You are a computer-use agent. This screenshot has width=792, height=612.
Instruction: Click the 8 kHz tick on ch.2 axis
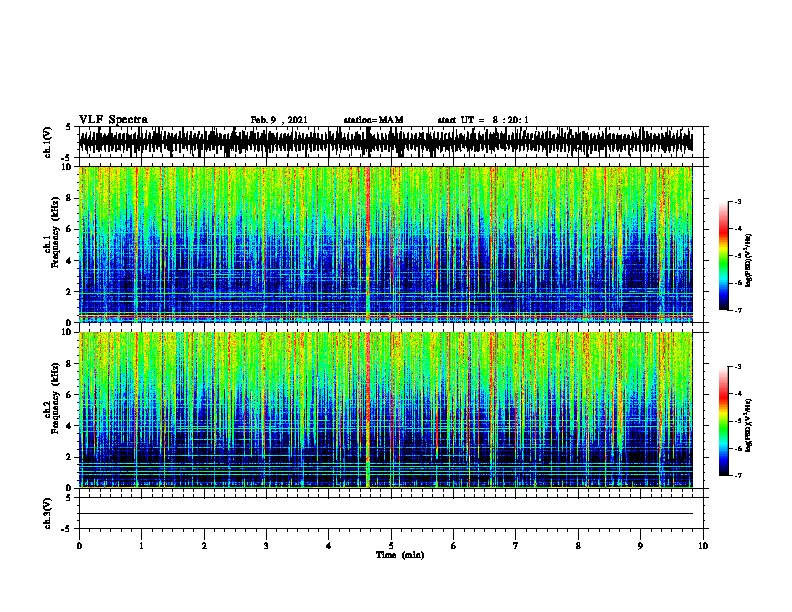69,364
